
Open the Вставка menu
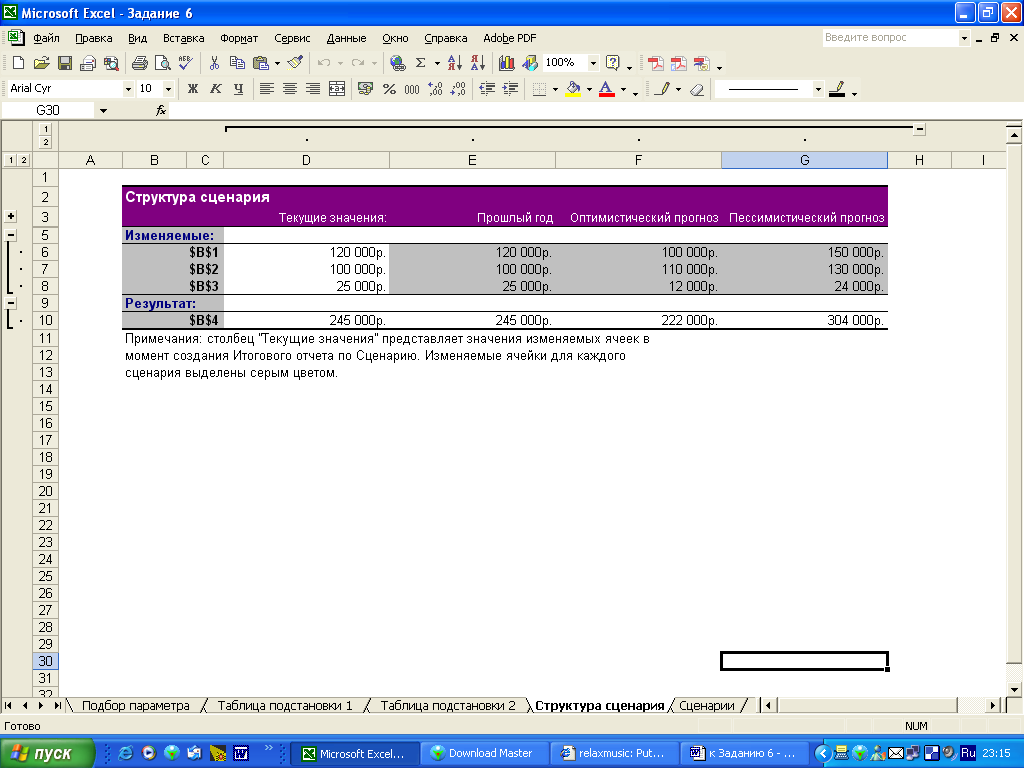(184, 38)
